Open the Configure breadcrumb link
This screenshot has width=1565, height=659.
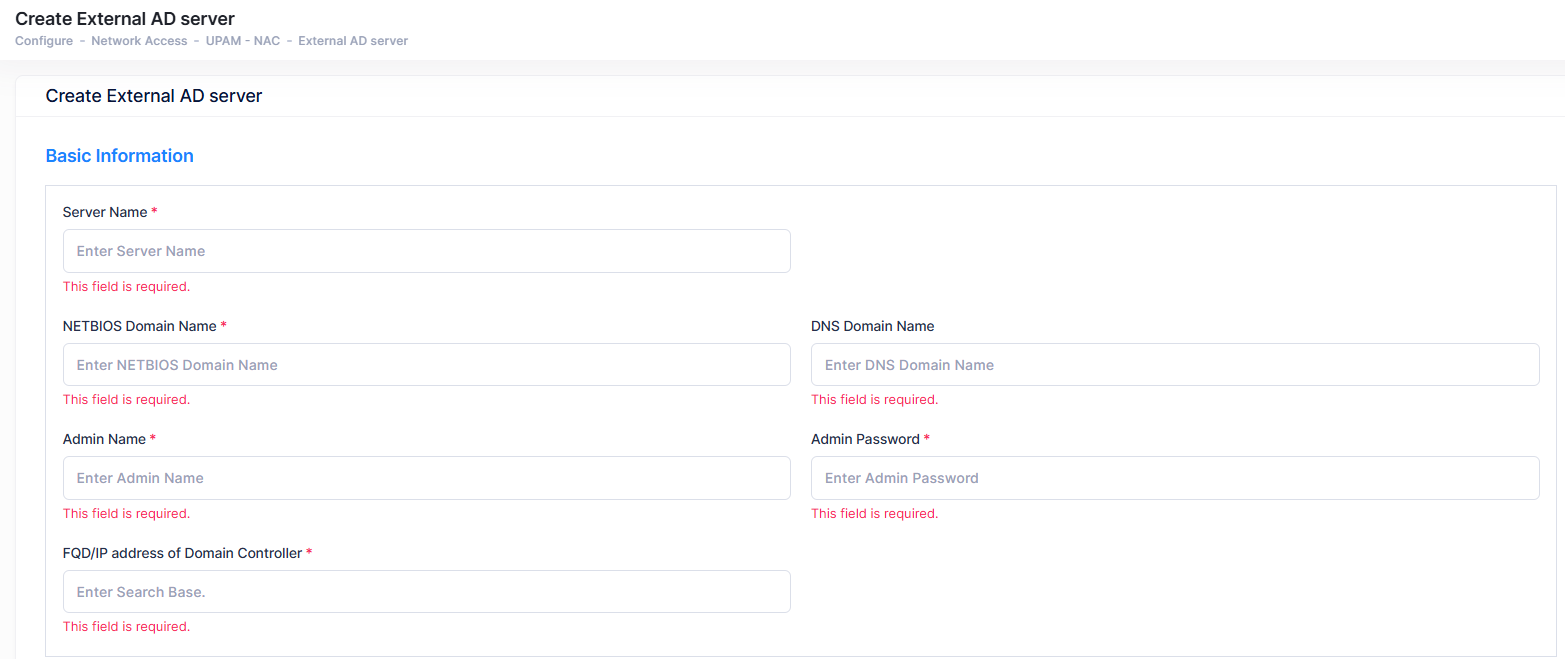(44, 41)
